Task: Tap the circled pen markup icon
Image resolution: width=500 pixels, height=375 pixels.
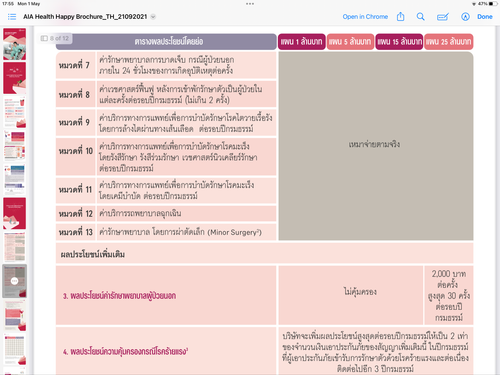Action: pos(465,17)
